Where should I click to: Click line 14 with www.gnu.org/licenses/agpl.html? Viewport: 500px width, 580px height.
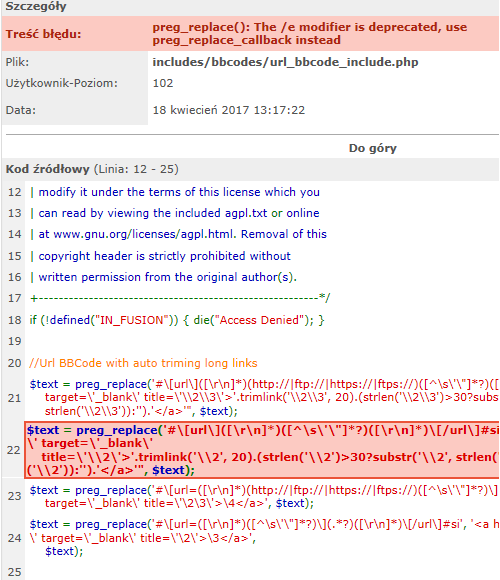pos(178,235)
